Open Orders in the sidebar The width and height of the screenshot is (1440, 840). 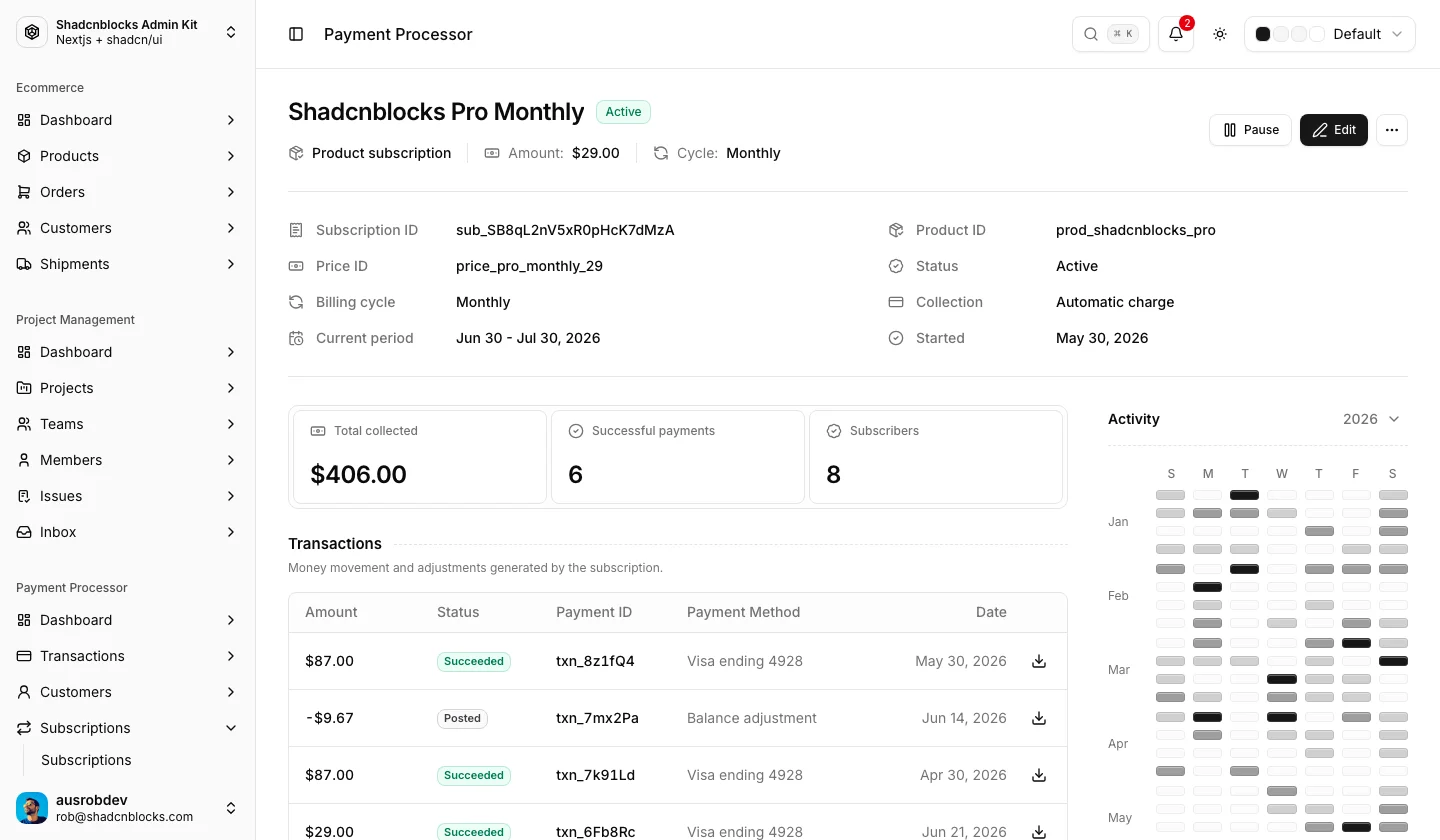click(x=128, y=192)
